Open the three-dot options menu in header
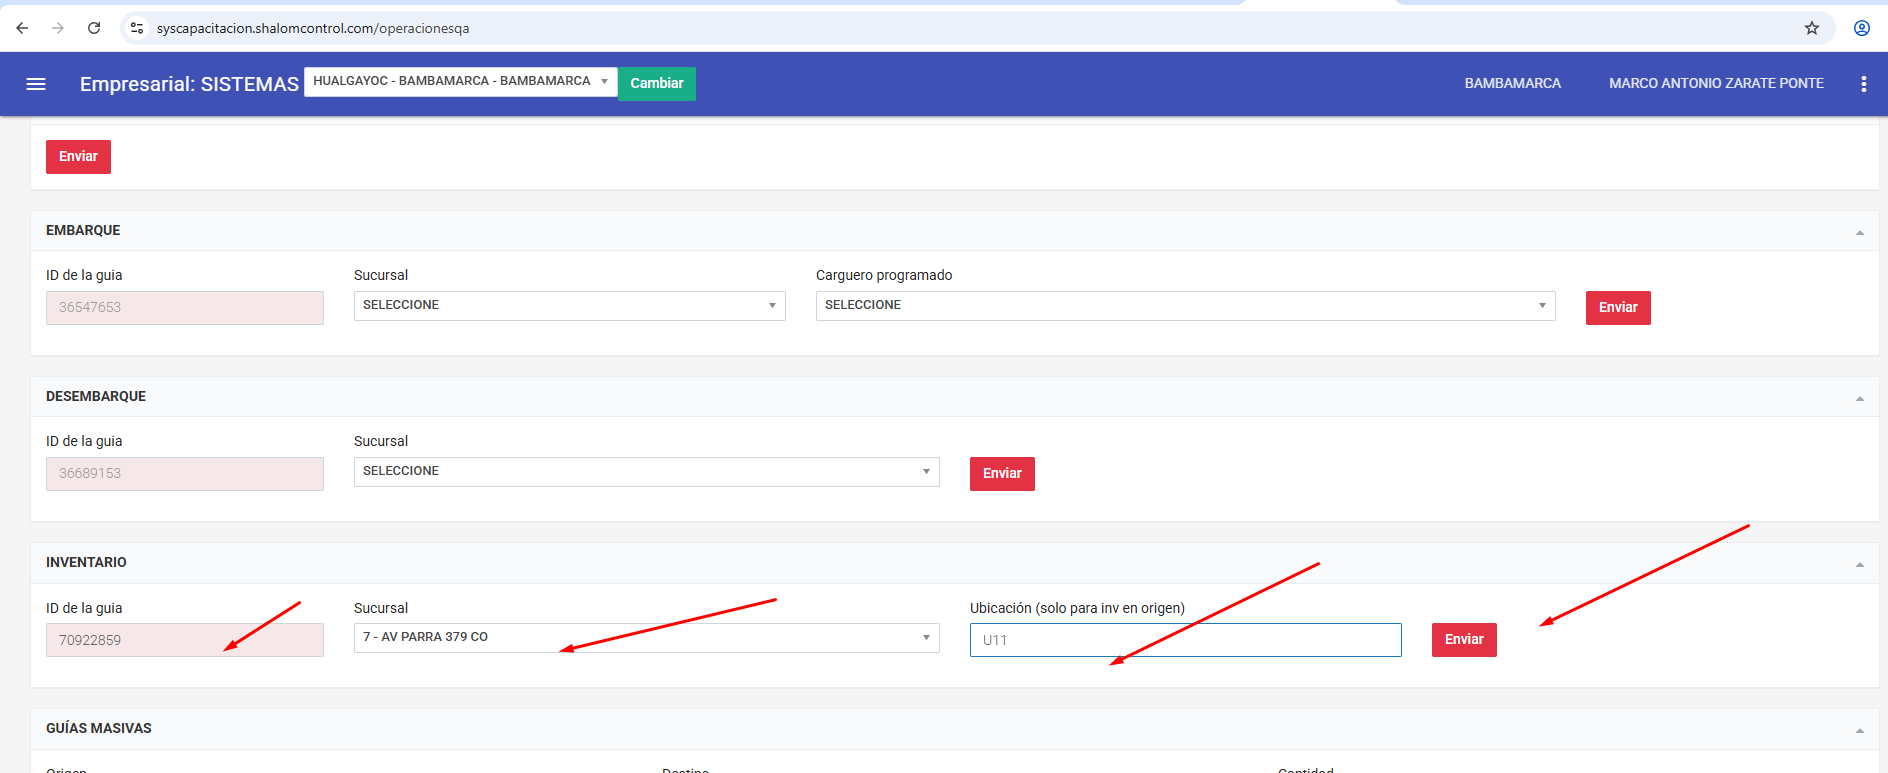Viewport: 1888px width, 773px height. pos(1863,84)
